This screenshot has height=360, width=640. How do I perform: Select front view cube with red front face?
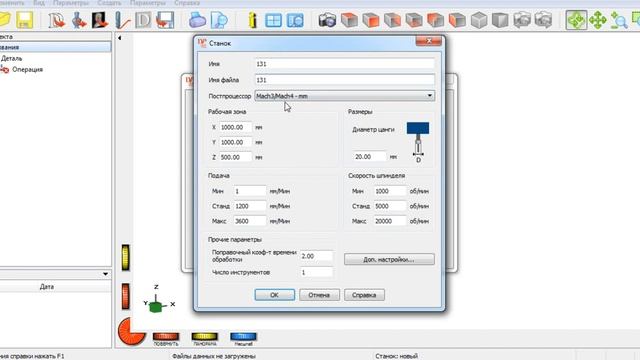371,20
